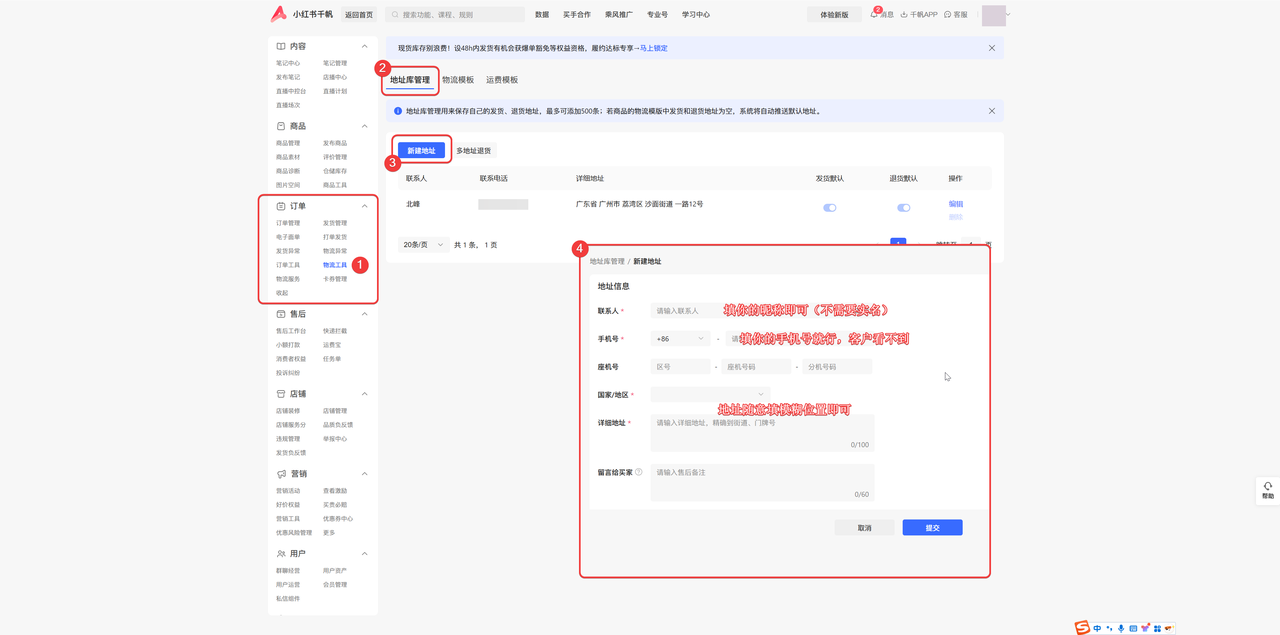Click the 千帆APP download icon
1280x635 pixels.
pos(904,15)
